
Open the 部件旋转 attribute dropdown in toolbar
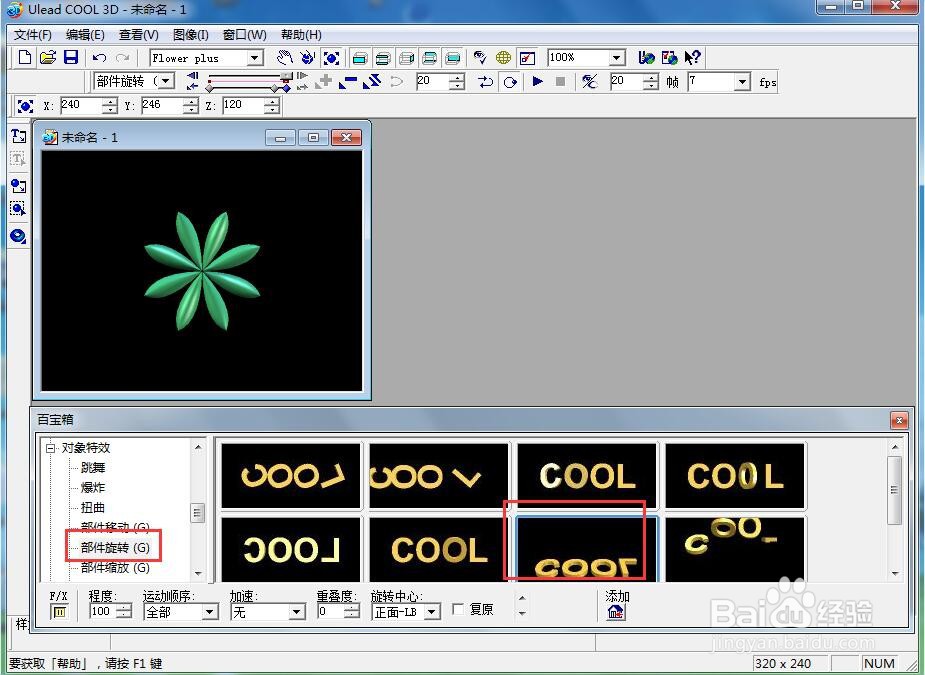click(167, 81)
